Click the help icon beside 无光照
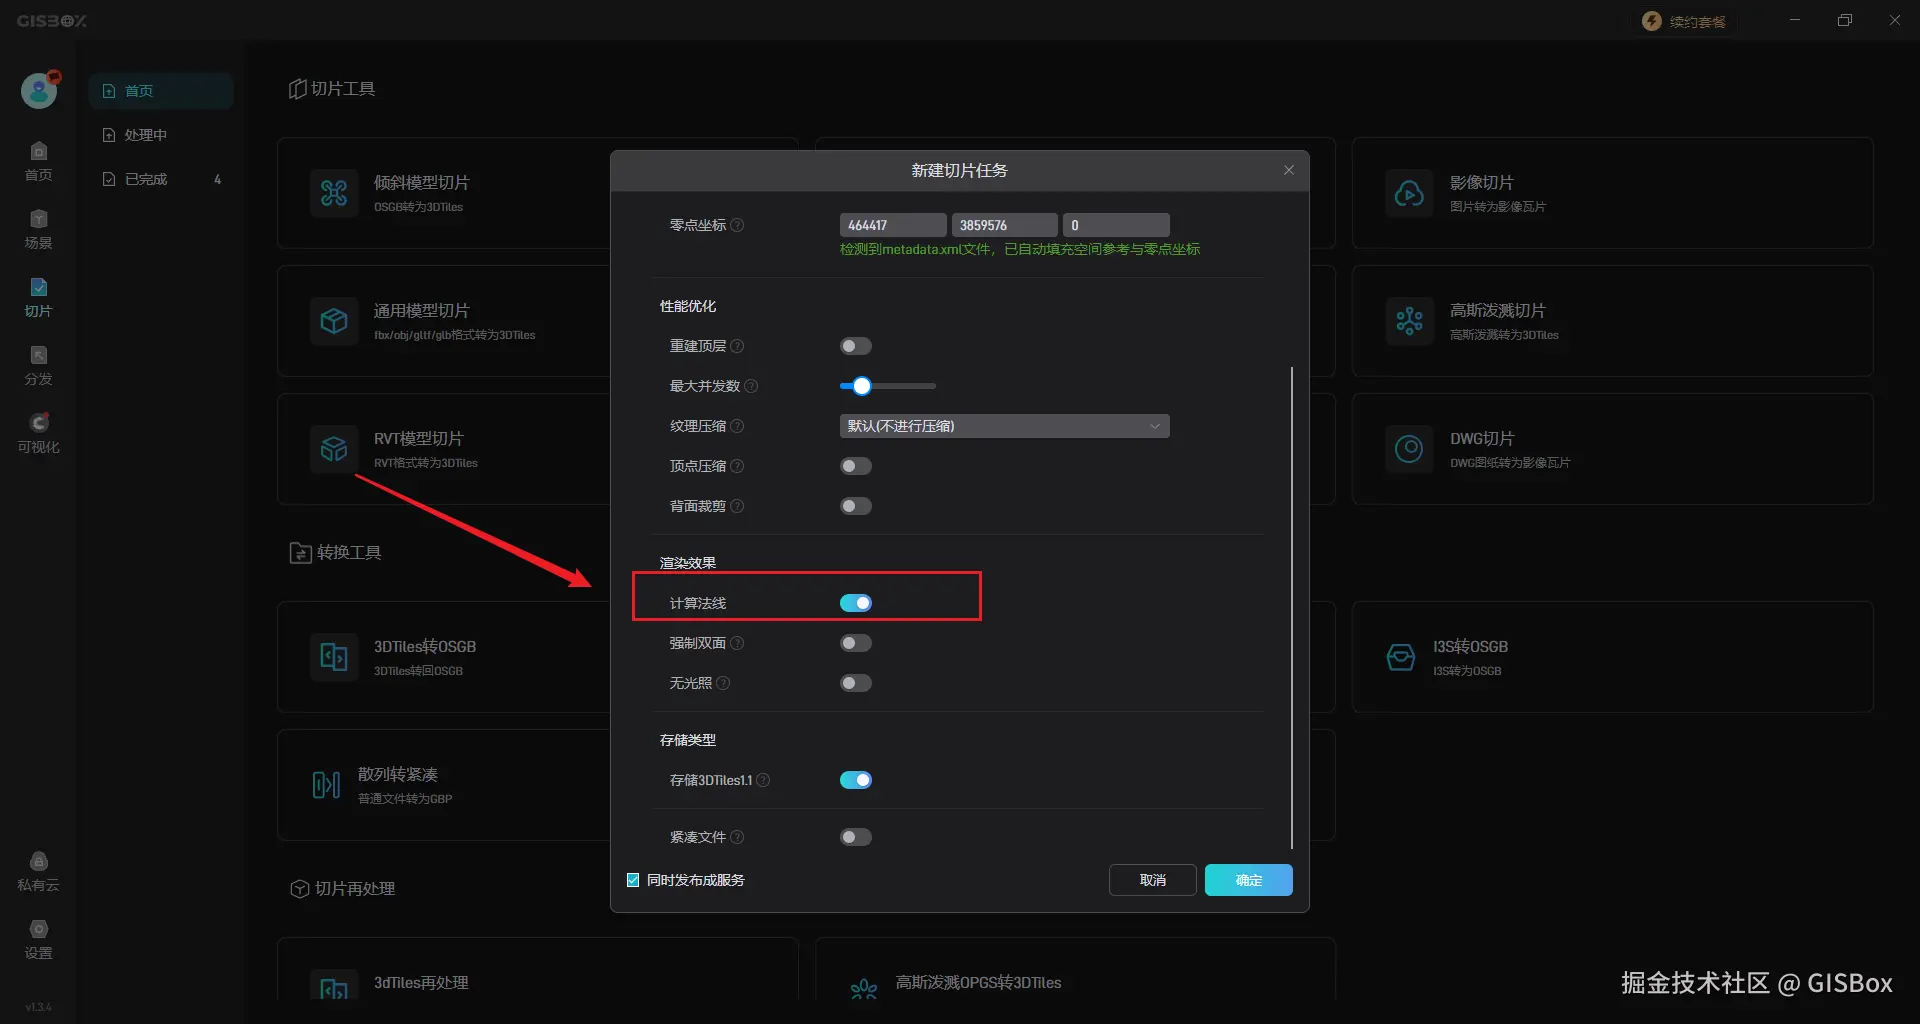 [x=723, y=683]
